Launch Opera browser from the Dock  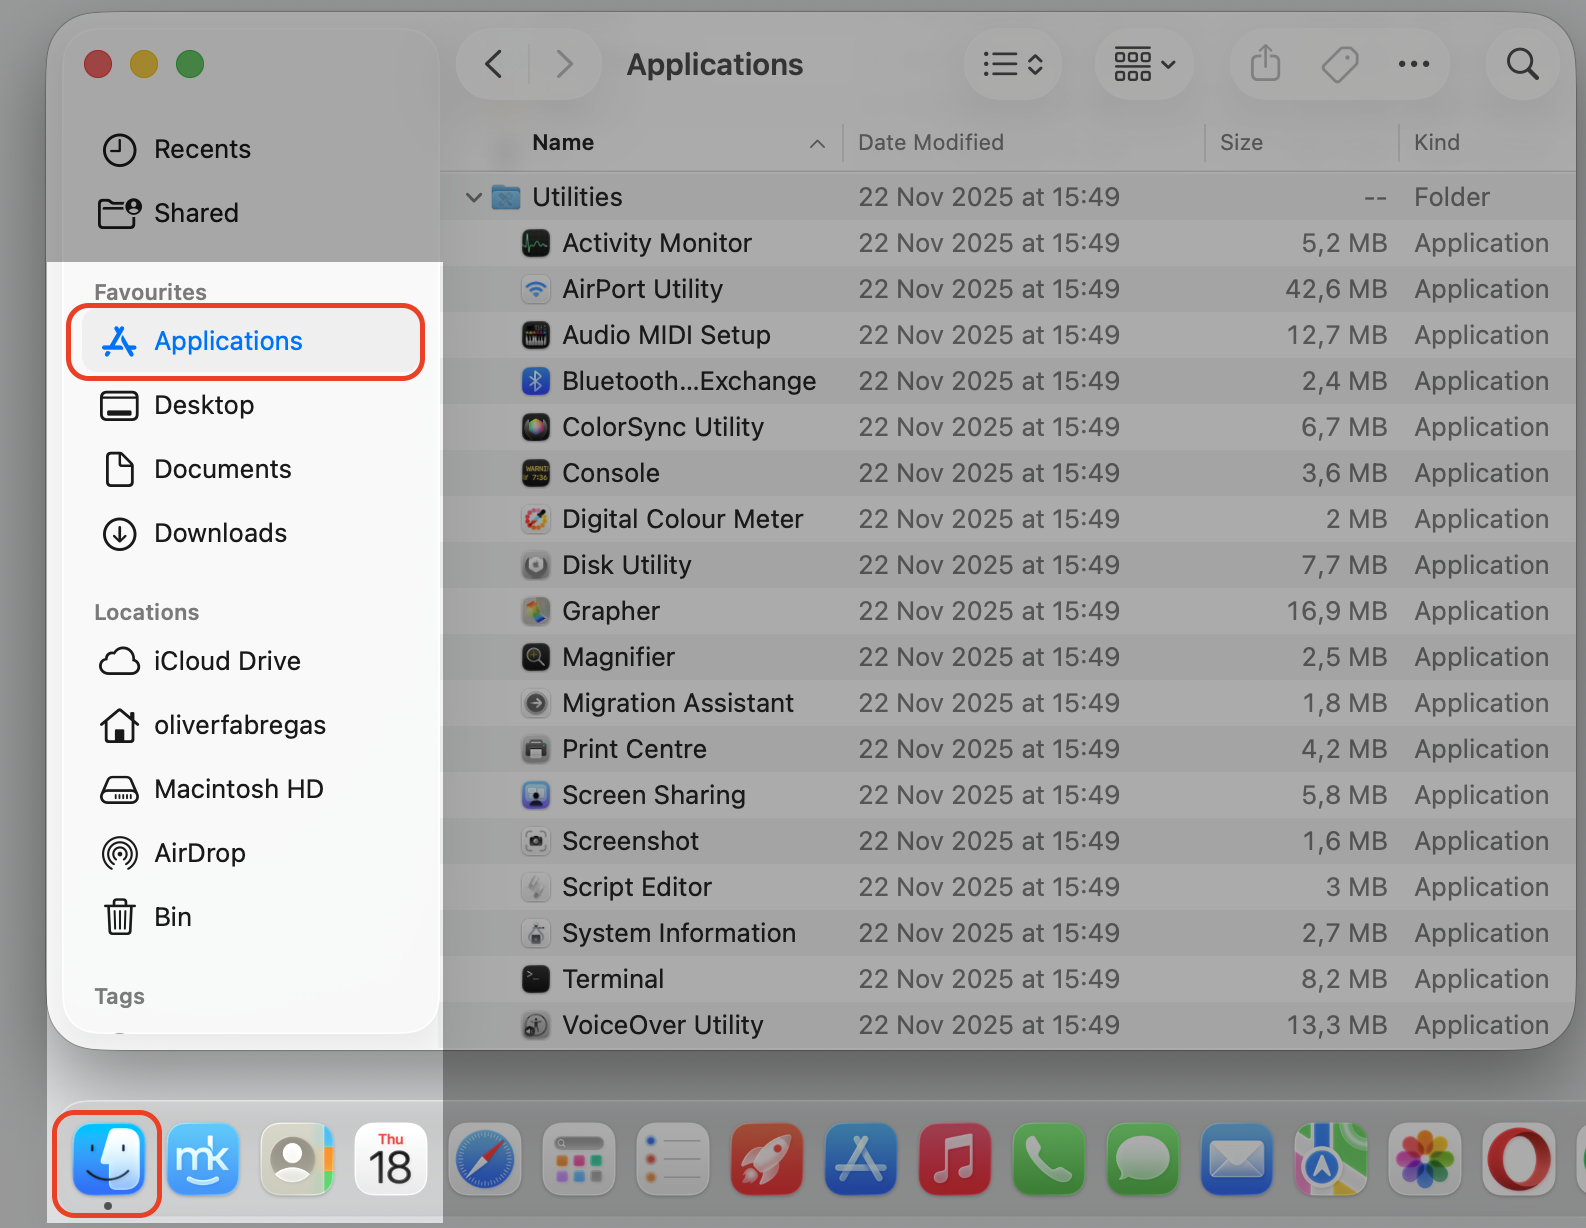(x=1519, y=1160)
